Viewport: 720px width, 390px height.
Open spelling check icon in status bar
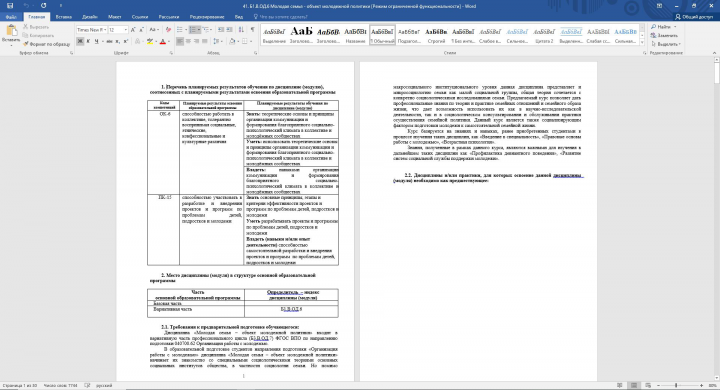[x=87, y=386]
